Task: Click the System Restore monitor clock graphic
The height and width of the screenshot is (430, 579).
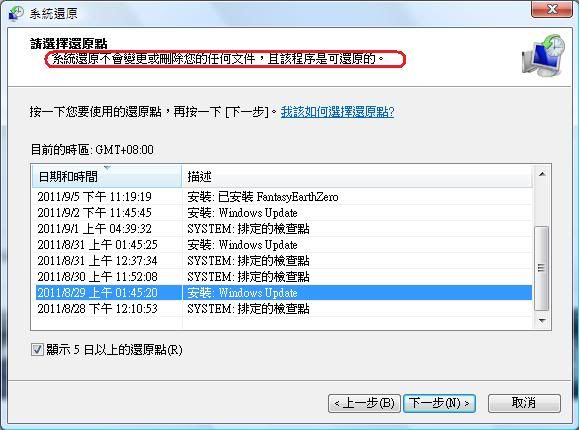Action: point(544,56)
